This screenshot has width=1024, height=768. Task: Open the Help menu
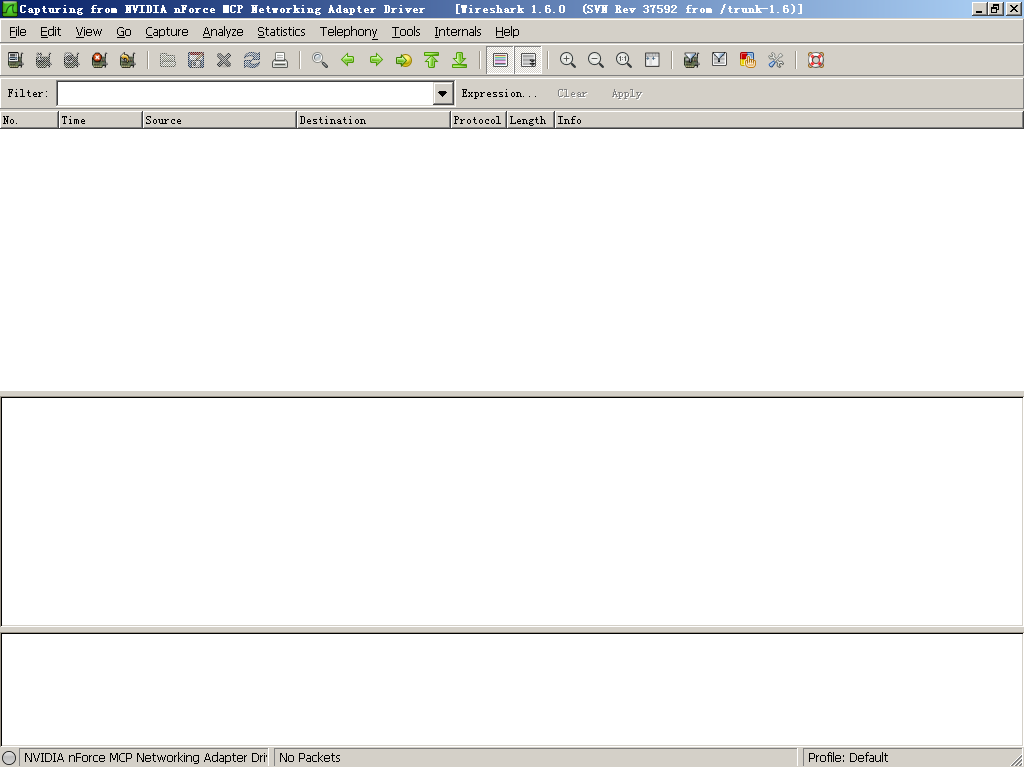tap(507, 31)
